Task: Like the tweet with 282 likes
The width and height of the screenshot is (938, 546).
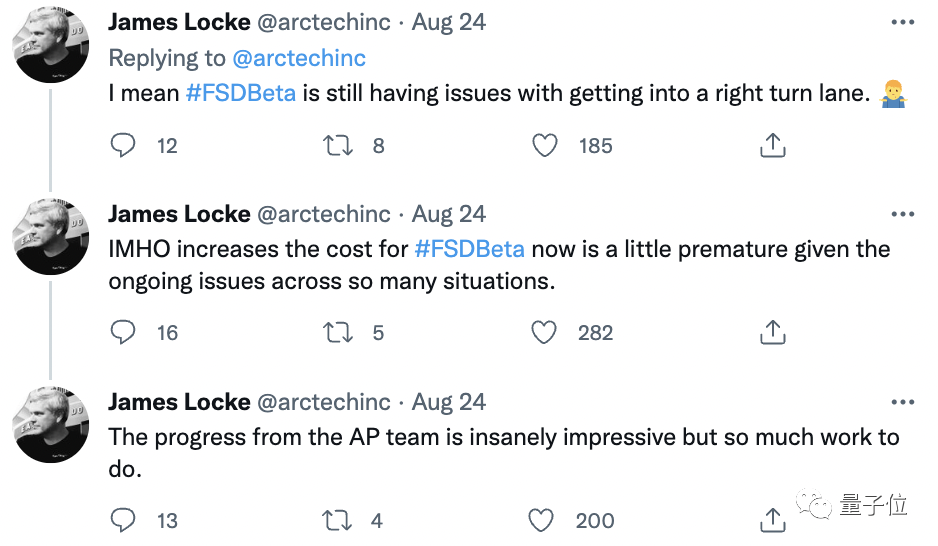Action: click(545, 333)
